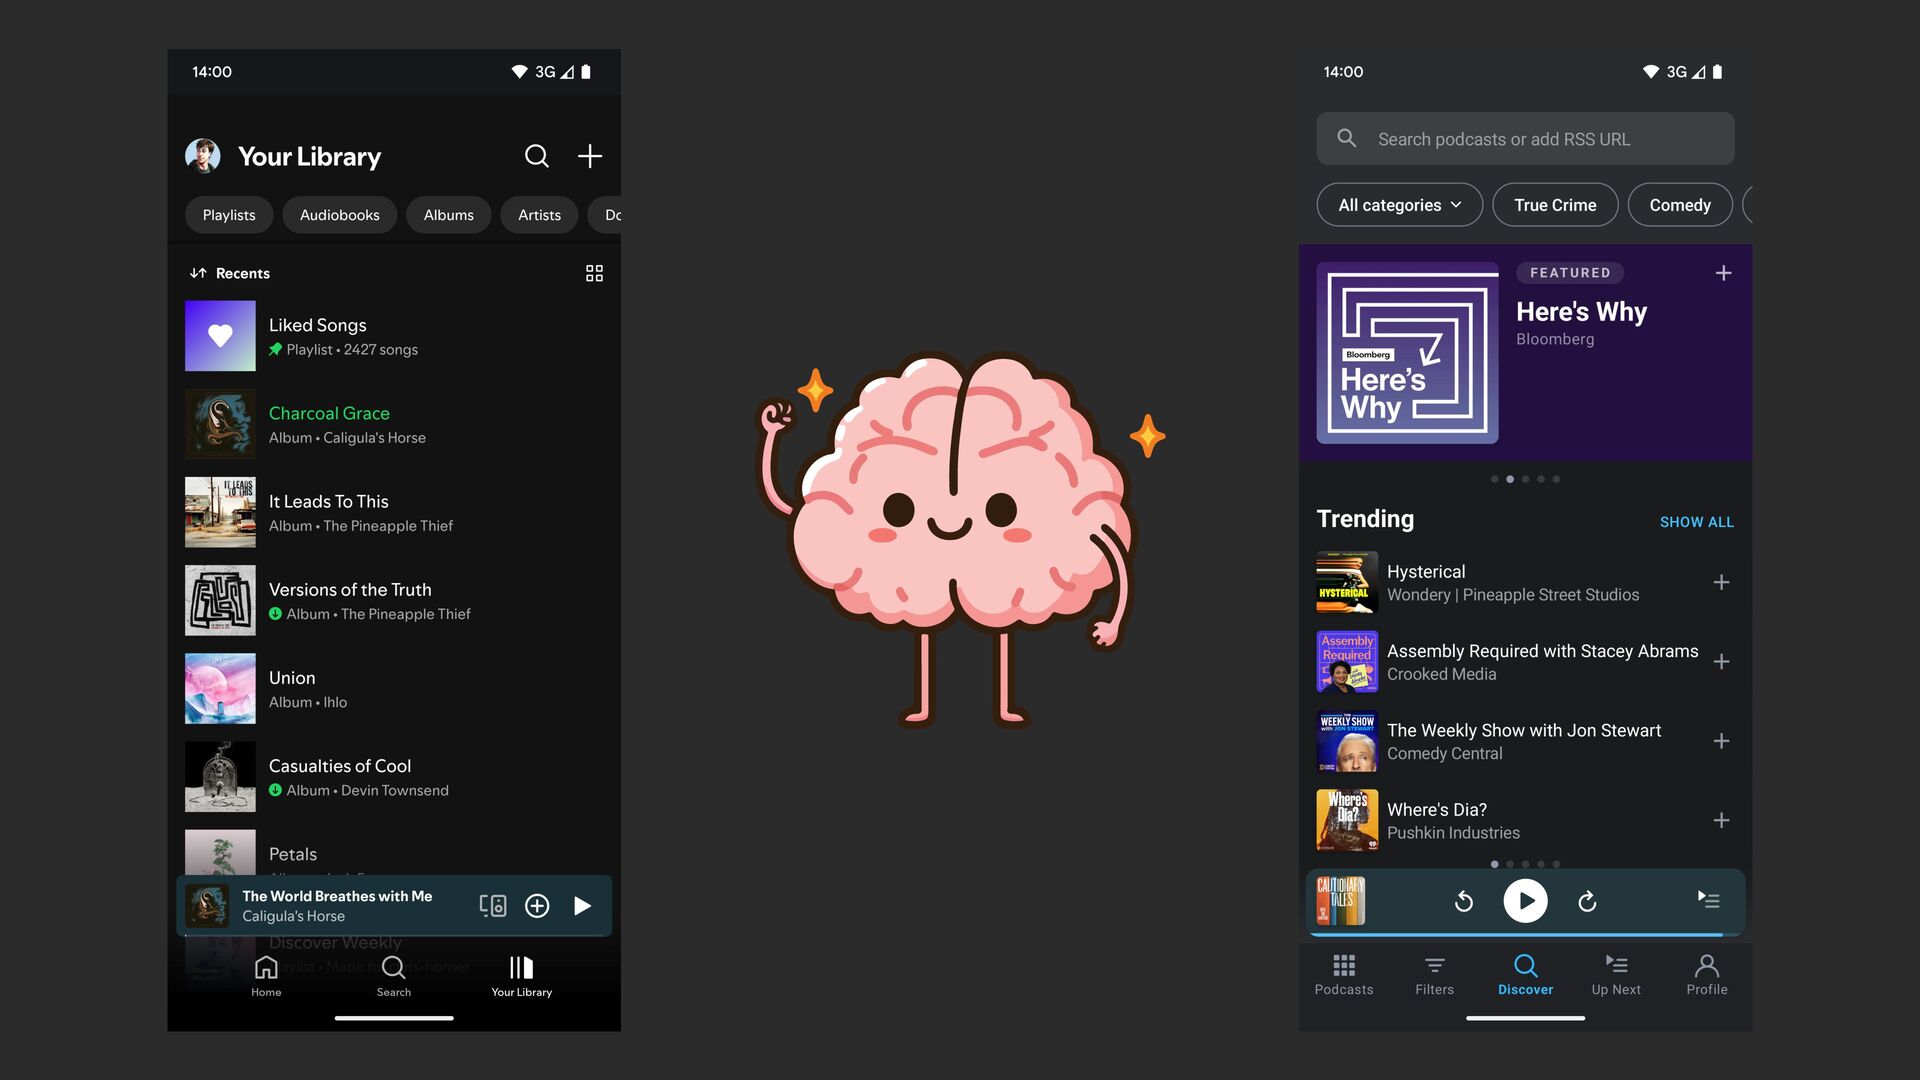Skip forward in podcast mini player
This screenshot has height=1080, width=1920.
1587,902
